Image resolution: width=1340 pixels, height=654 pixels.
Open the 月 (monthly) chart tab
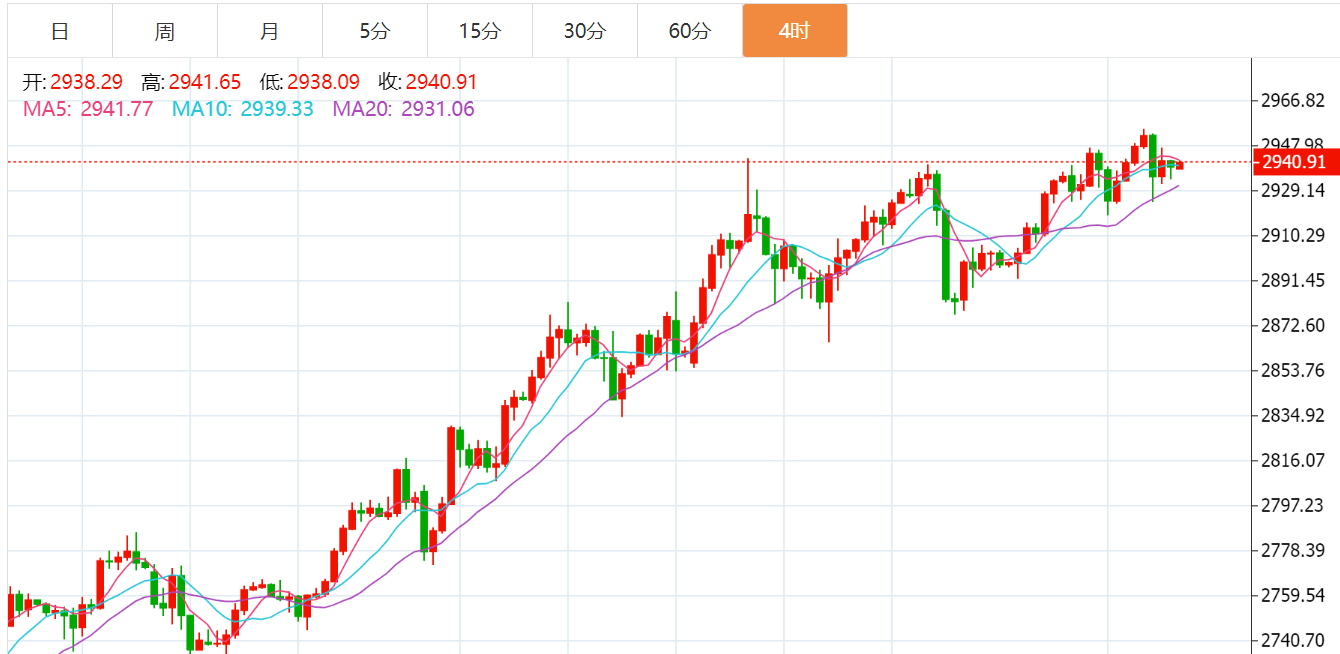(270, 31)
